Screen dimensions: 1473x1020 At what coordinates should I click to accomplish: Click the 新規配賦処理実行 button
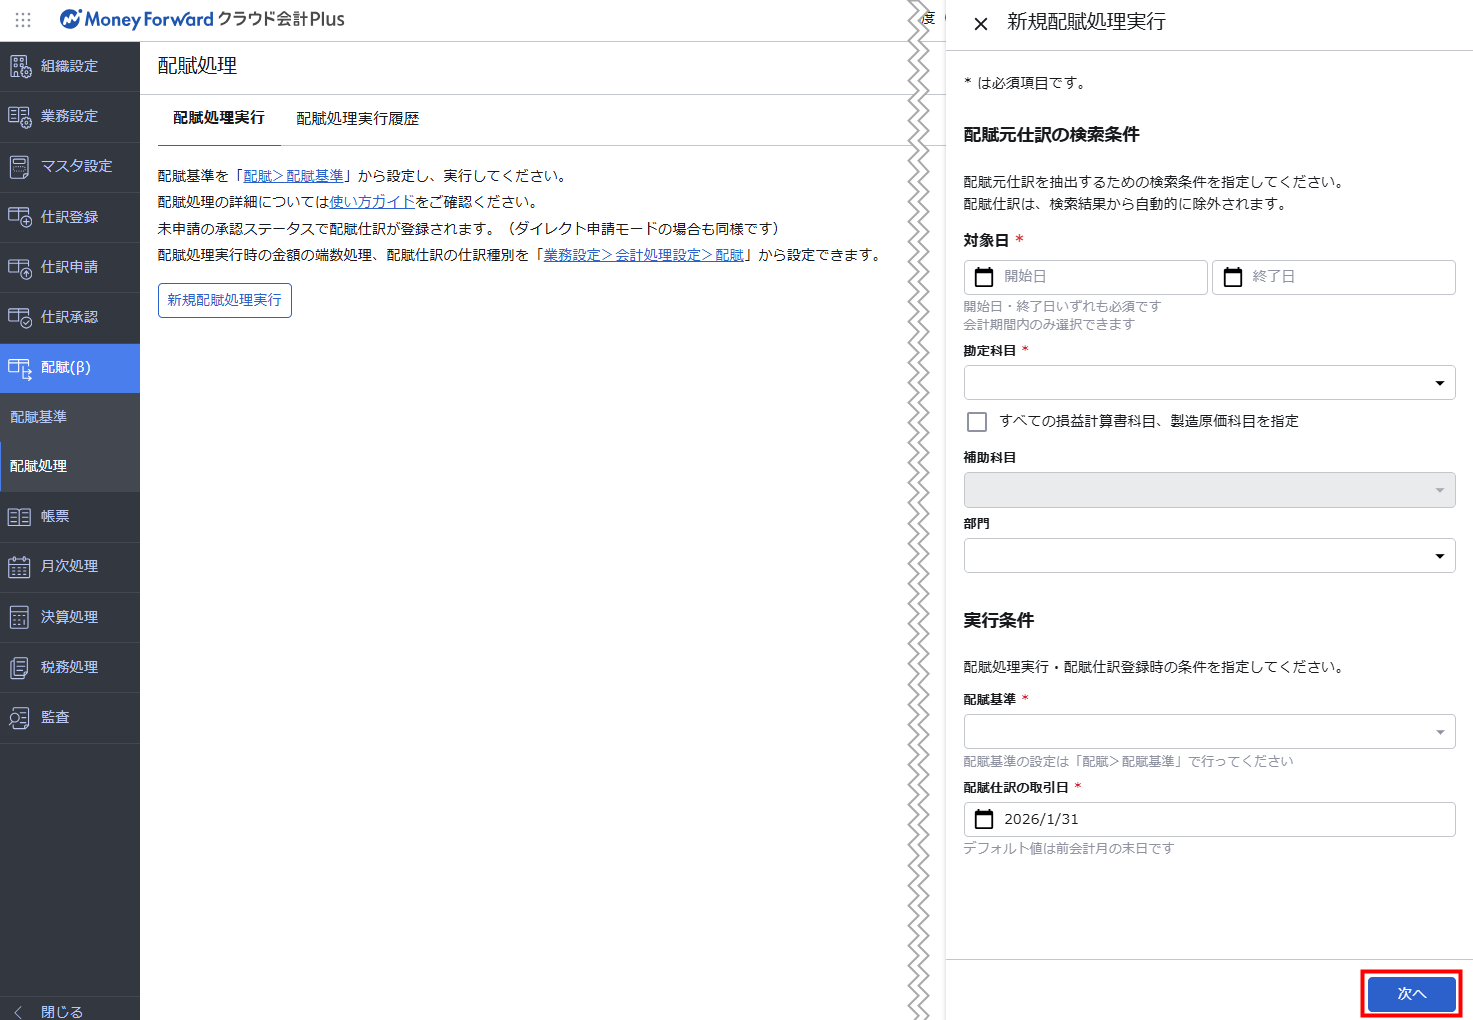point(225,300)
